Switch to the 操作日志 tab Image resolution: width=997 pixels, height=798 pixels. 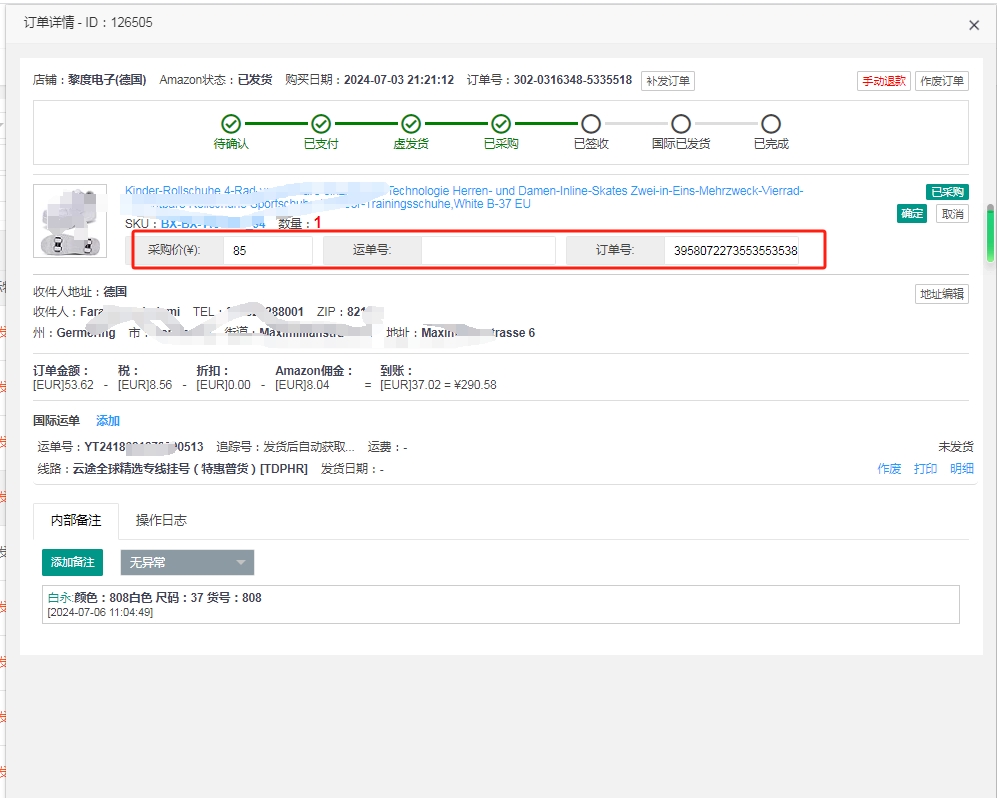(161, 520)
